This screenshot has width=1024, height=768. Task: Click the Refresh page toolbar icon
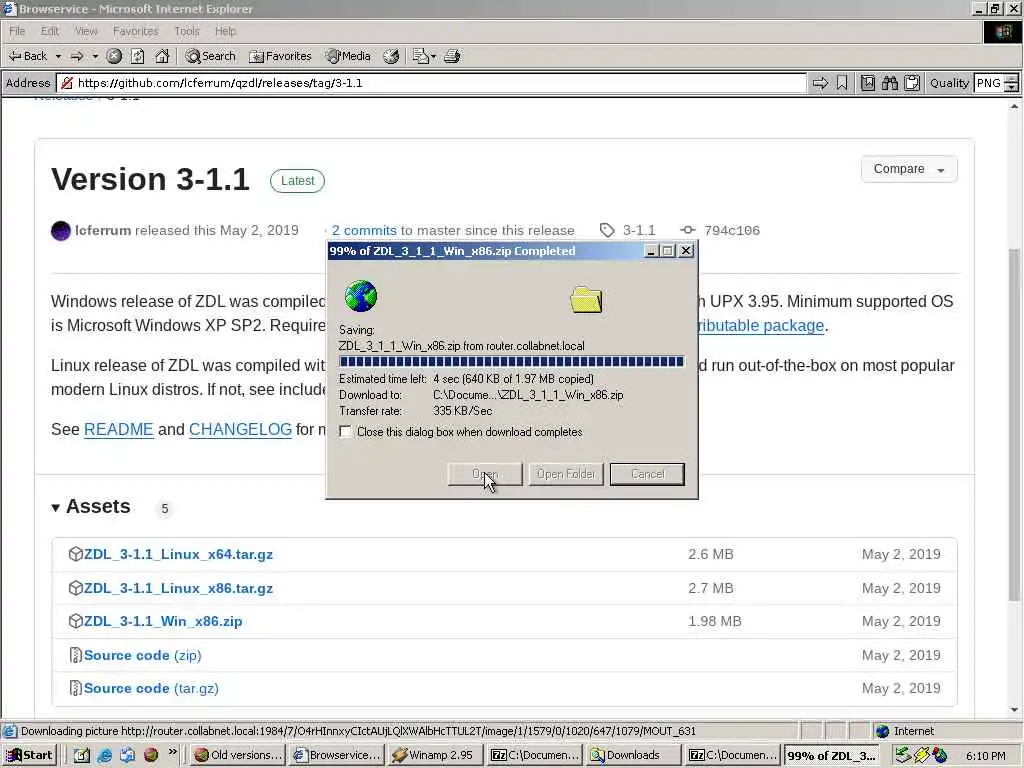(138, 56)
